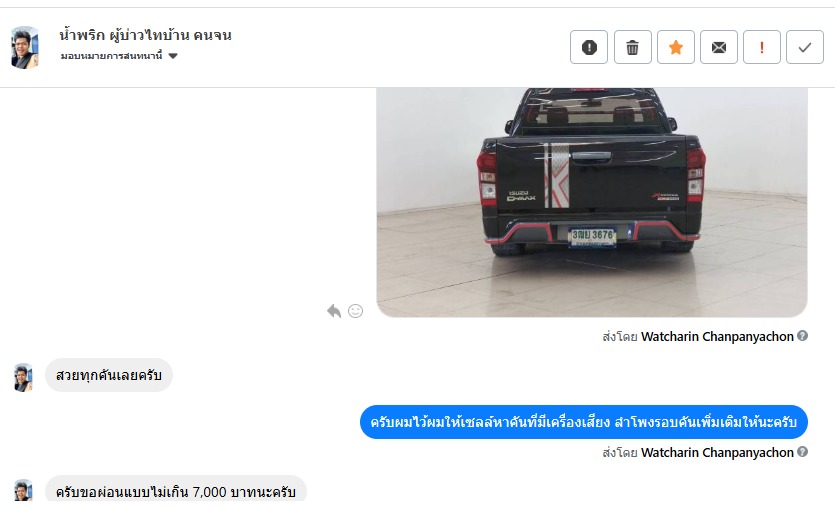Click avatar next to สวยทุกคันเลยครับ message

(23, 378)
